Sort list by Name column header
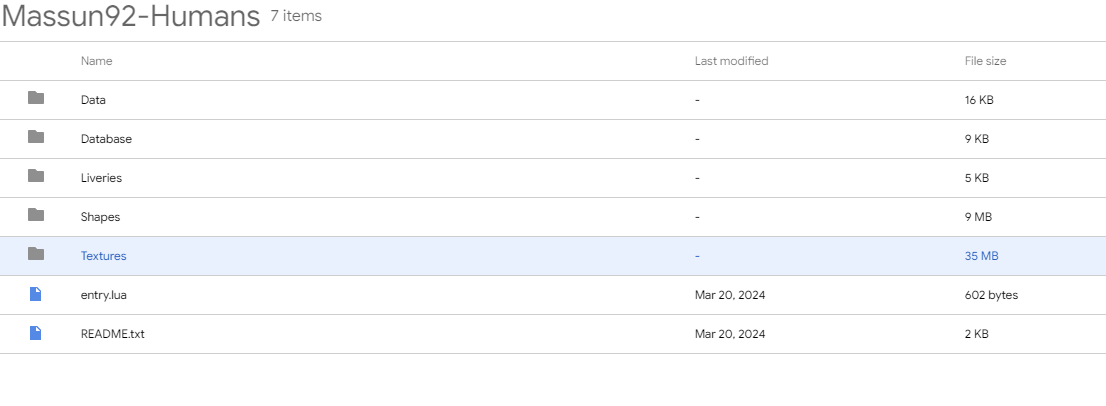1106x406 pixels. click(97, 61)
